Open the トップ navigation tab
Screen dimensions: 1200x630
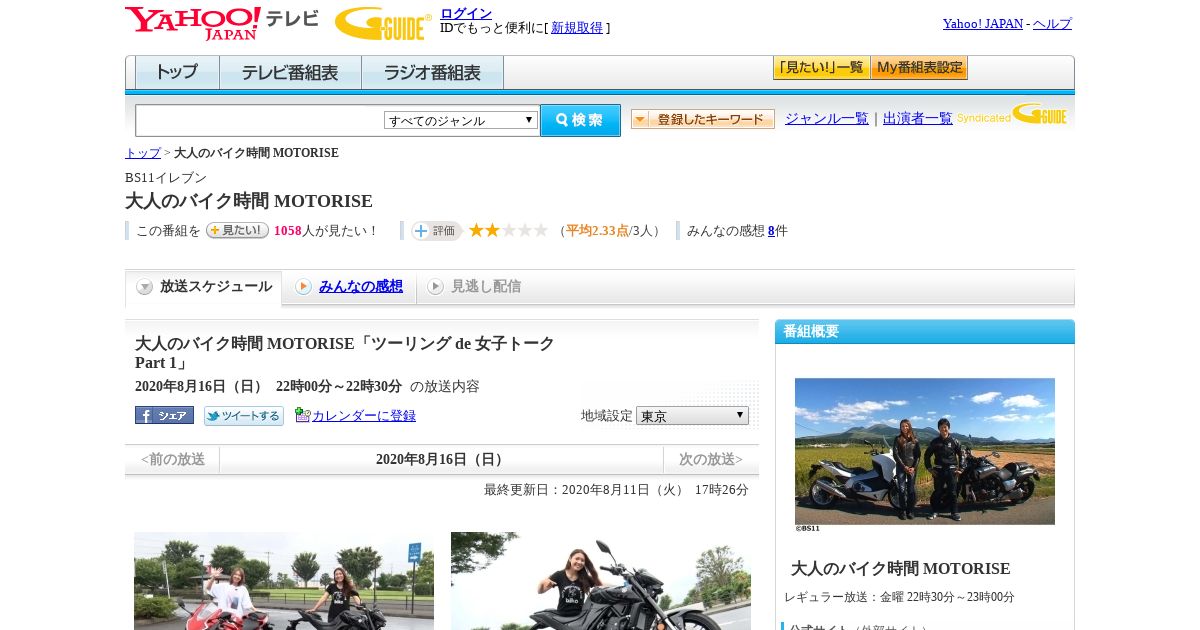[x=177, y=73]
